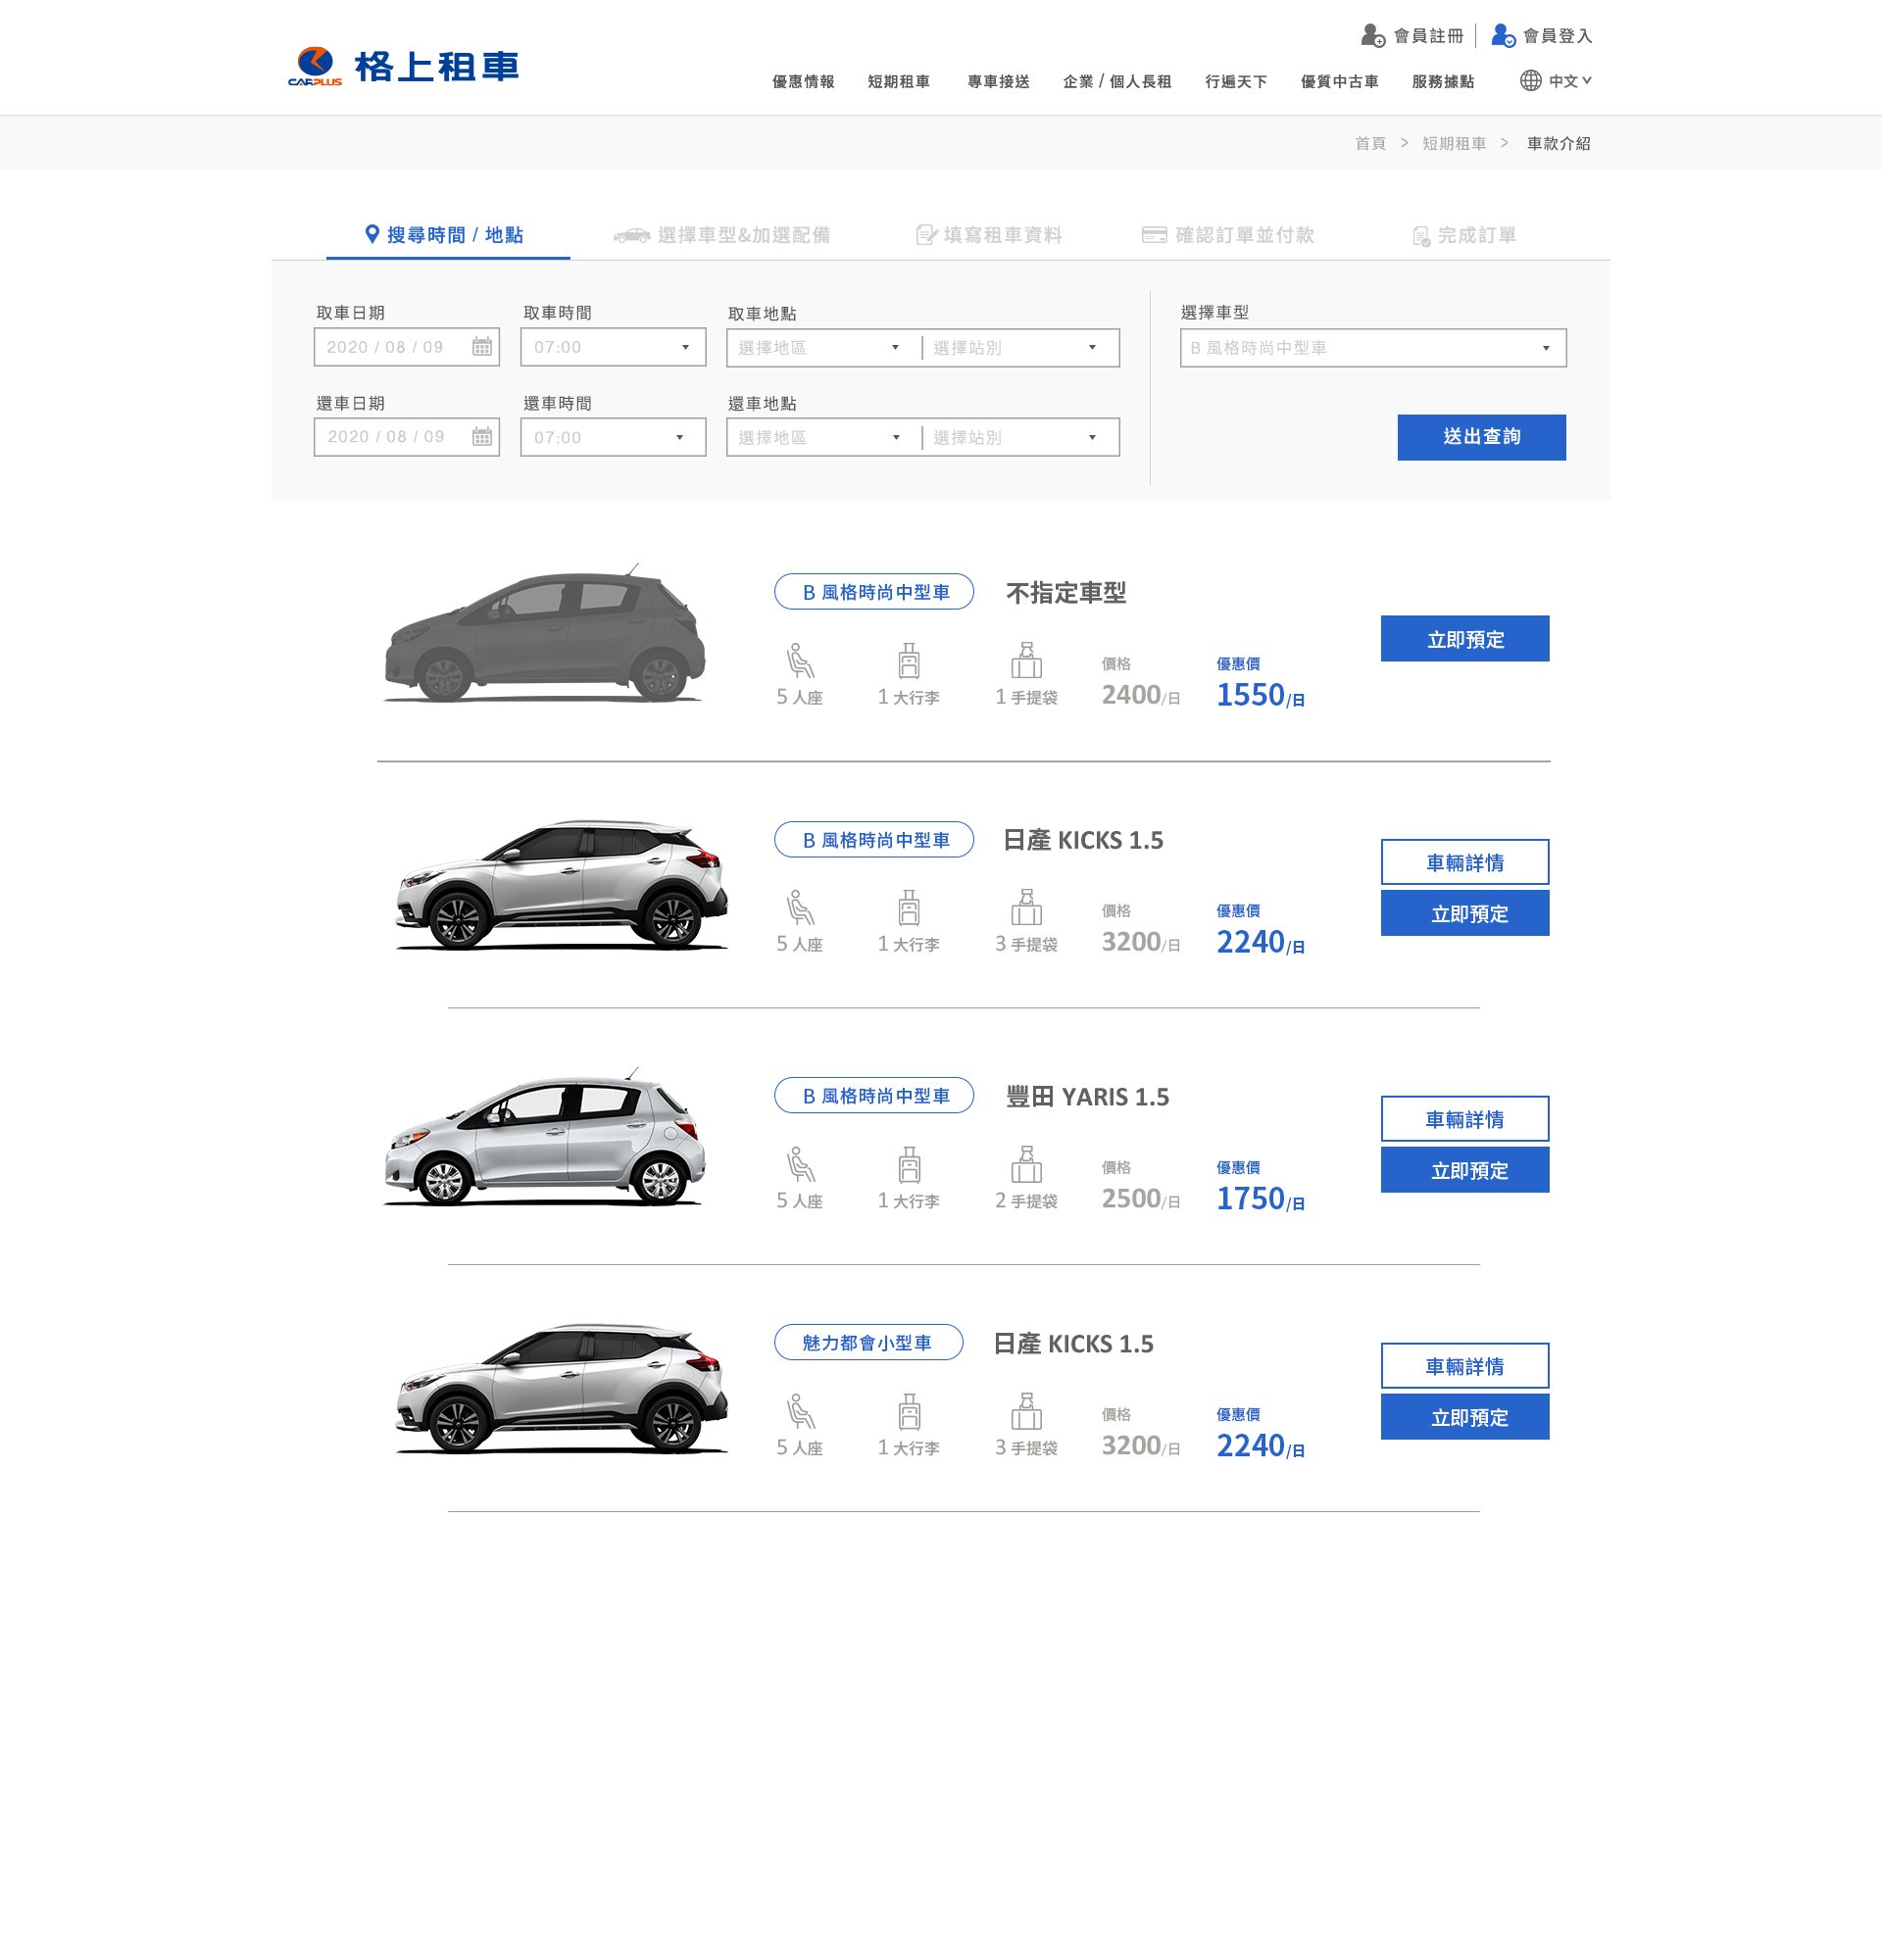Click the handbag icon in 豐田 YARIS row
Image resolution: width=1882 pixels, height=1960 pixels.
point(1026,1165)
